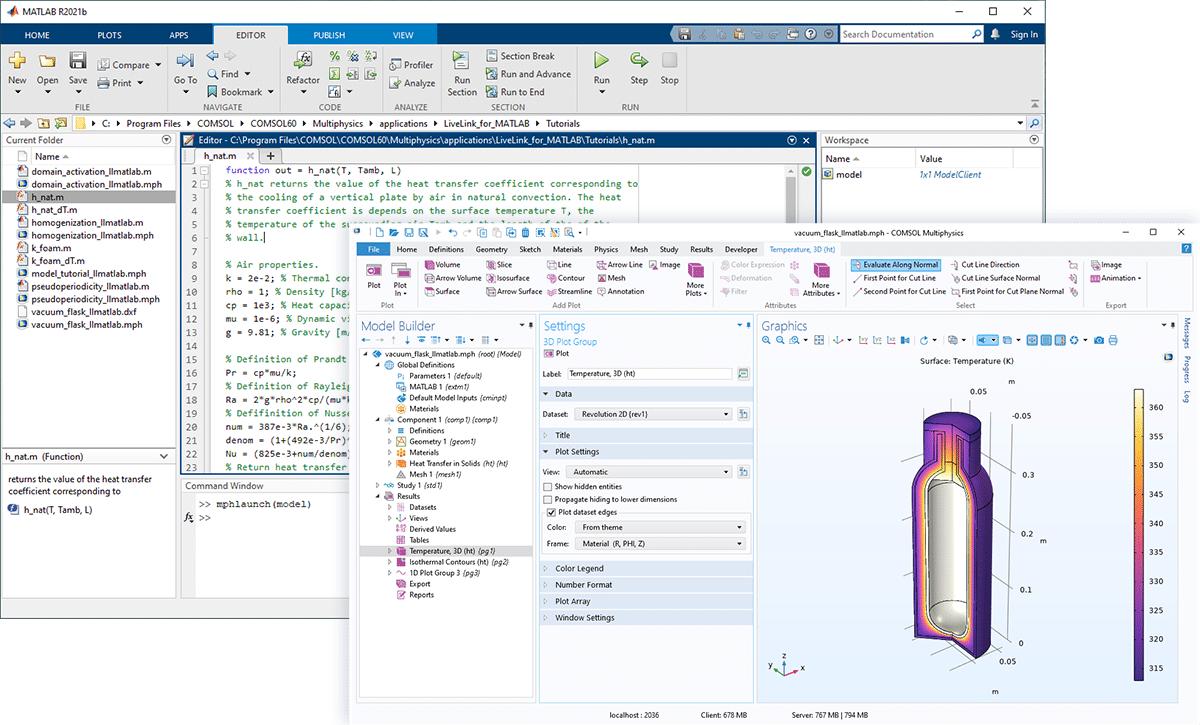Viewport: 1200px width, 725px height.
Task: Click zoom in icon in COMSOL Graphics toolbar
Action: click(x=767, y=340)
